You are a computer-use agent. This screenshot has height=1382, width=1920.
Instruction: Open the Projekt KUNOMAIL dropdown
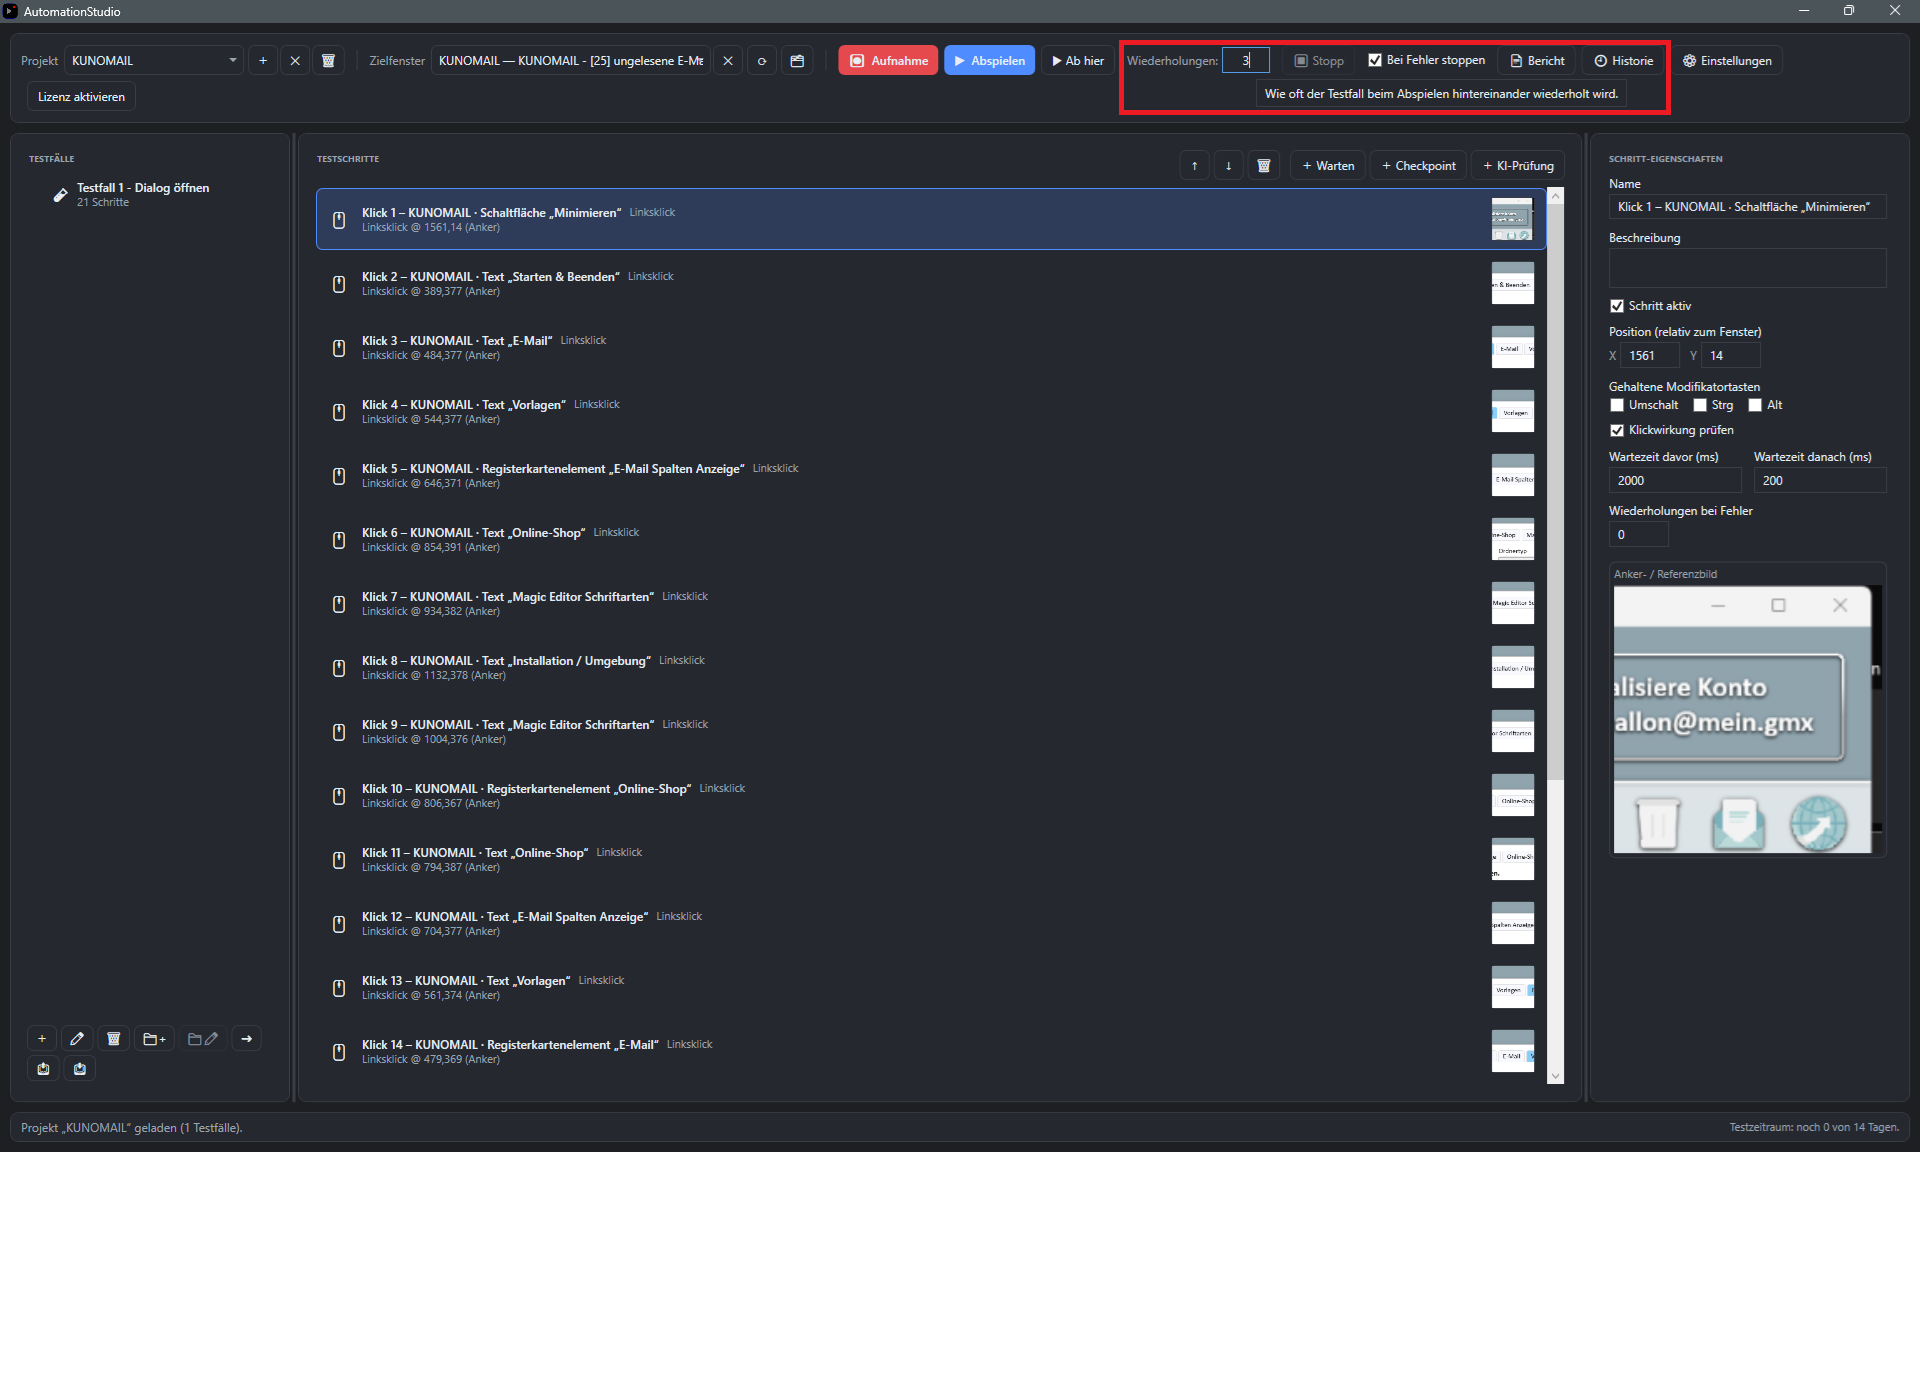(154, 61)
